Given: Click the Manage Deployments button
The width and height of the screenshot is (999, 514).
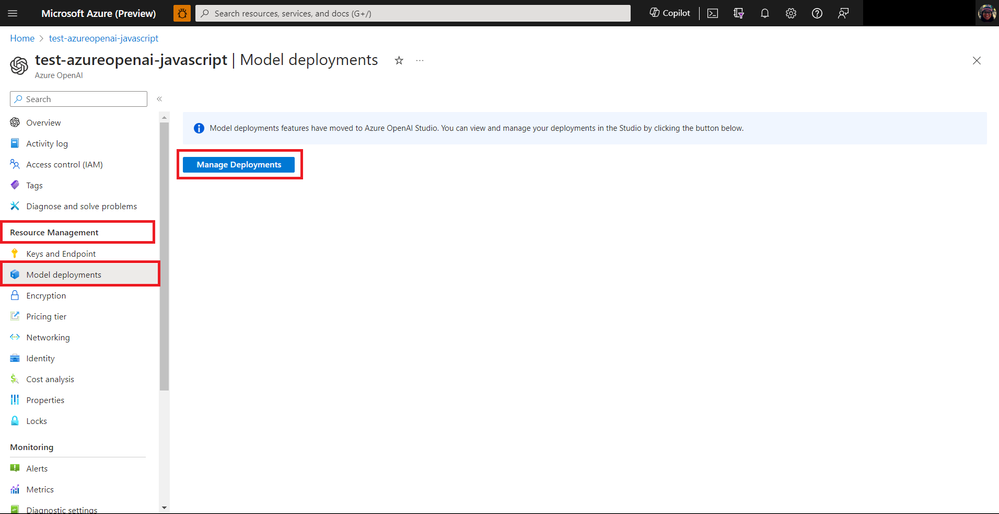Looking at the screenshot, I should (x=239, y=164).
